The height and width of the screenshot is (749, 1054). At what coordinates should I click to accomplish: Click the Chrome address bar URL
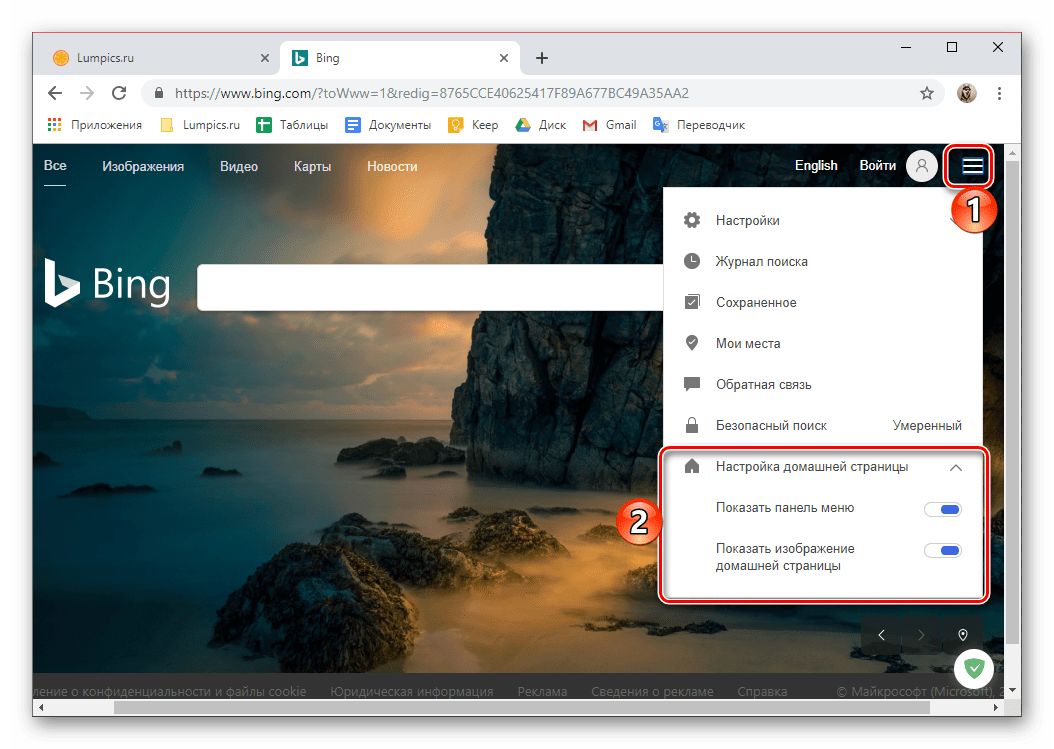coord(432,93)
